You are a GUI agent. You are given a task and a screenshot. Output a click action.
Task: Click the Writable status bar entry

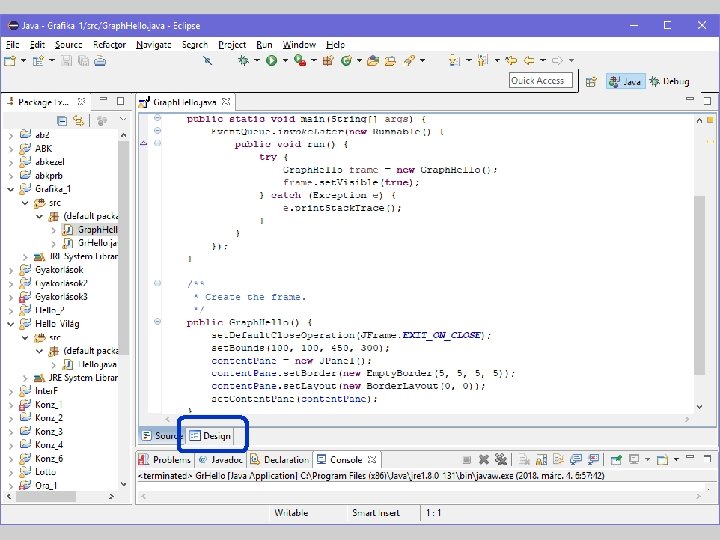[291, 513]
